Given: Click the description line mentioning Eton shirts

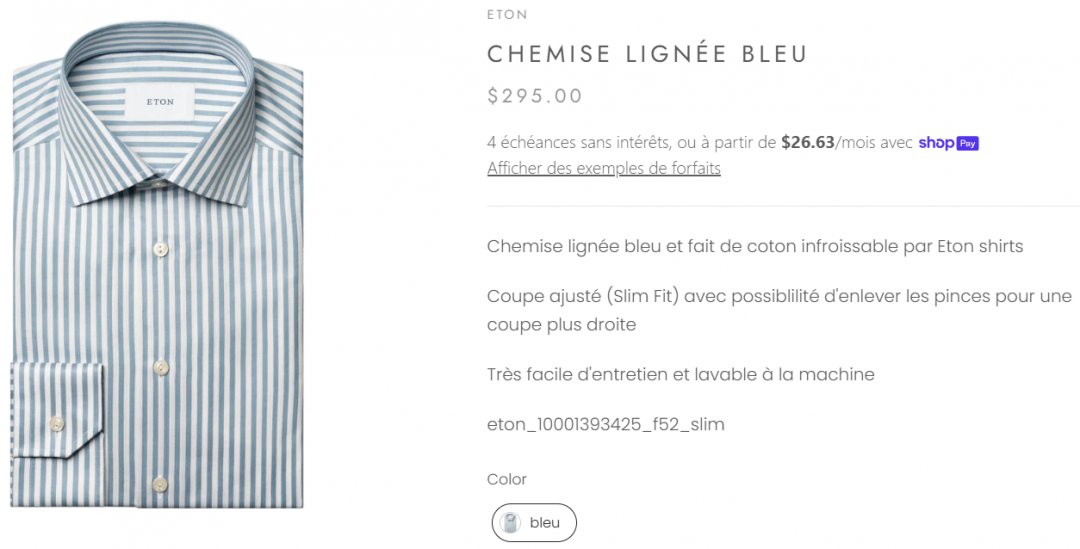Looking at the screenshot, I should pos(755,246).
